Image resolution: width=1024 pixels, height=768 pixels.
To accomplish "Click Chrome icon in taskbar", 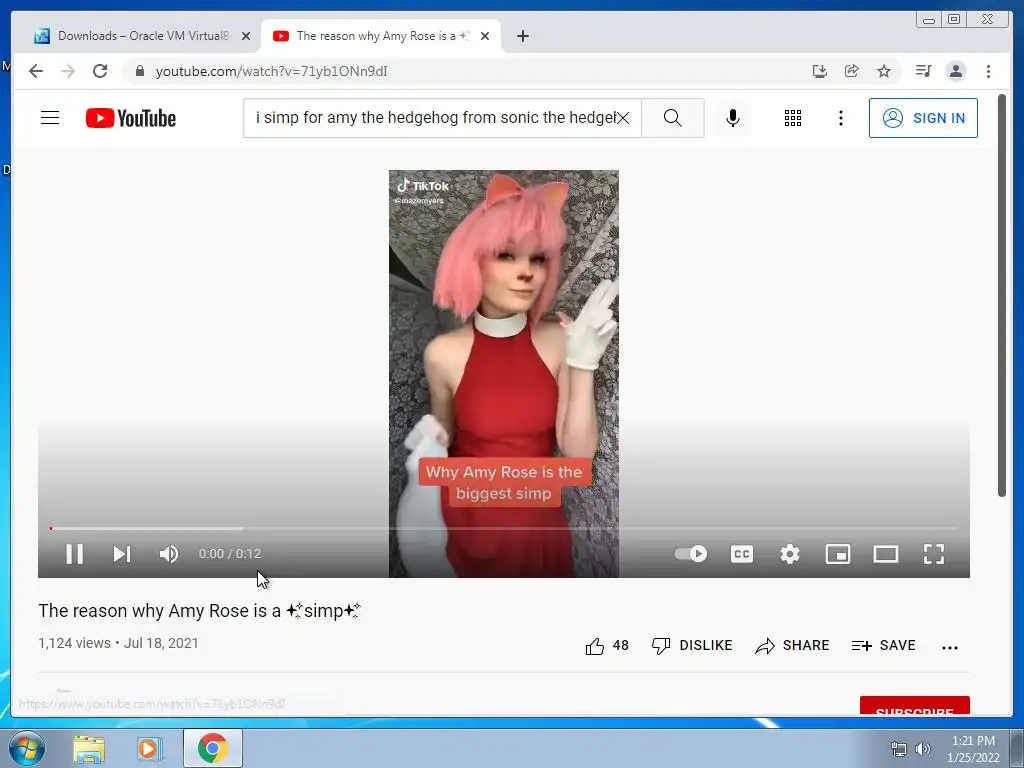I will [213, 748].
